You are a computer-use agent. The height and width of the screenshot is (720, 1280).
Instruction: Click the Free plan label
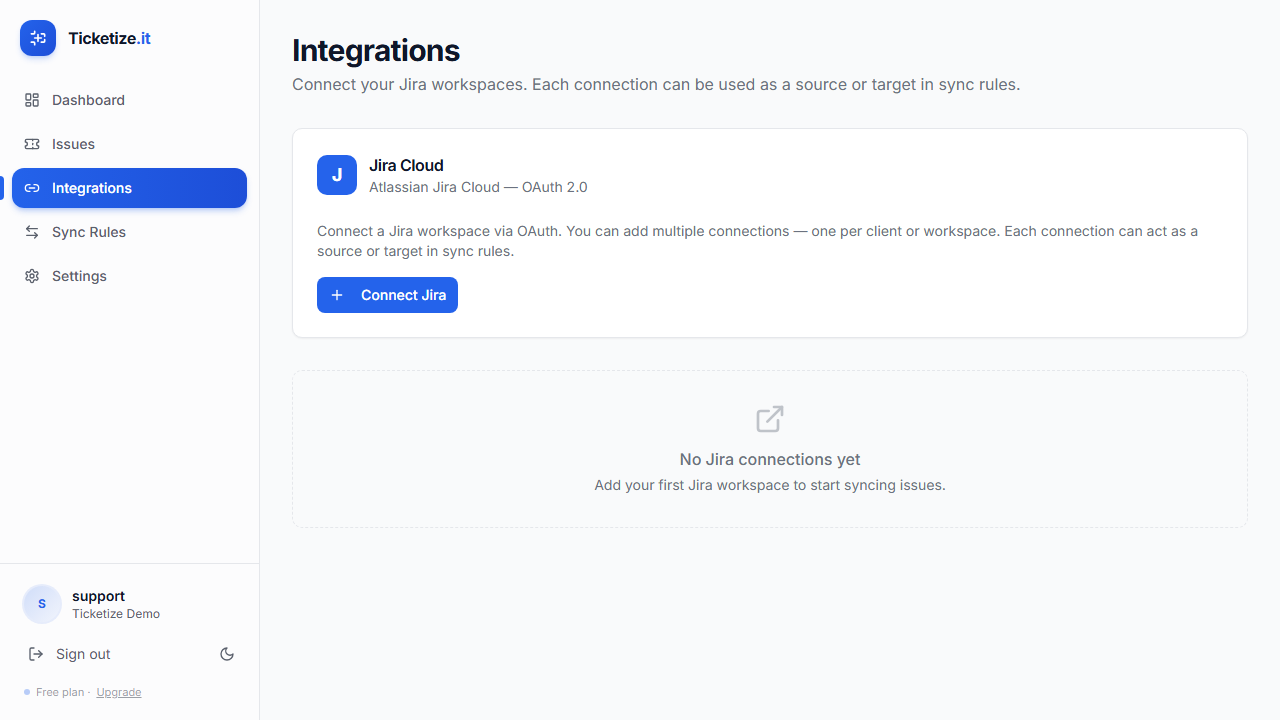click(60, 692)
